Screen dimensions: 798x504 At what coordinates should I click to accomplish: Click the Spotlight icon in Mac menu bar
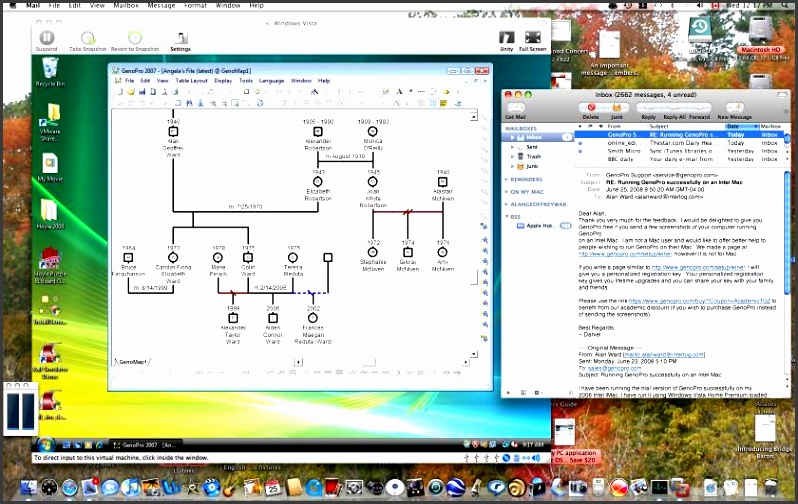(787, 5)
